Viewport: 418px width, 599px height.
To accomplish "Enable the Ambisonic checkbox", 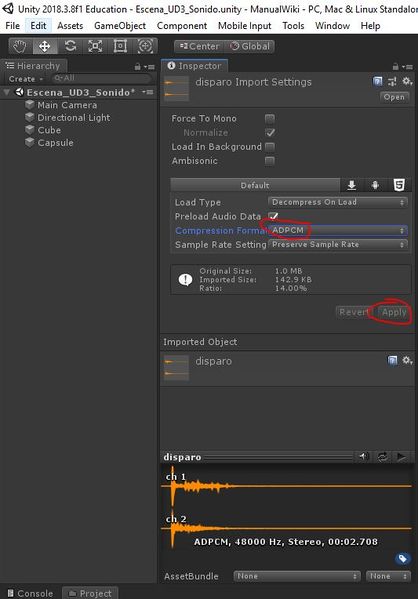I will (270, 161).
